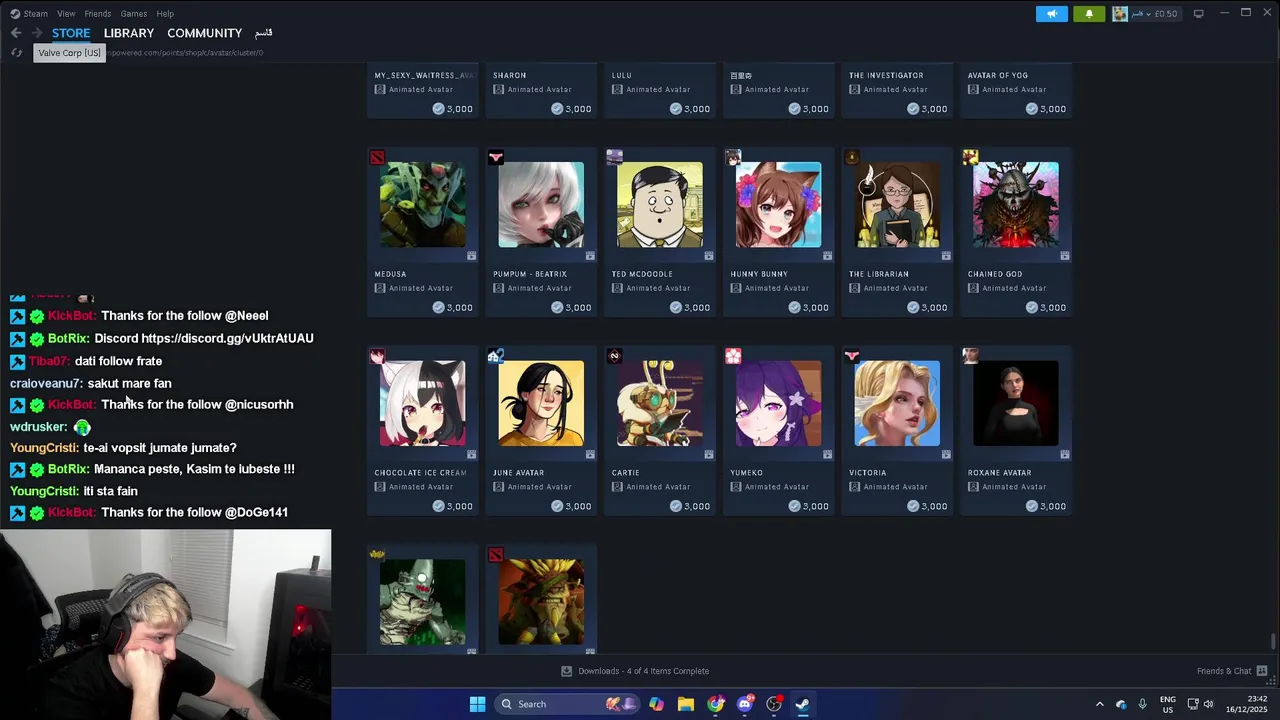
Task: Click the 'THE LIBRARIAN' avatar name
Action: pos(879,274)
